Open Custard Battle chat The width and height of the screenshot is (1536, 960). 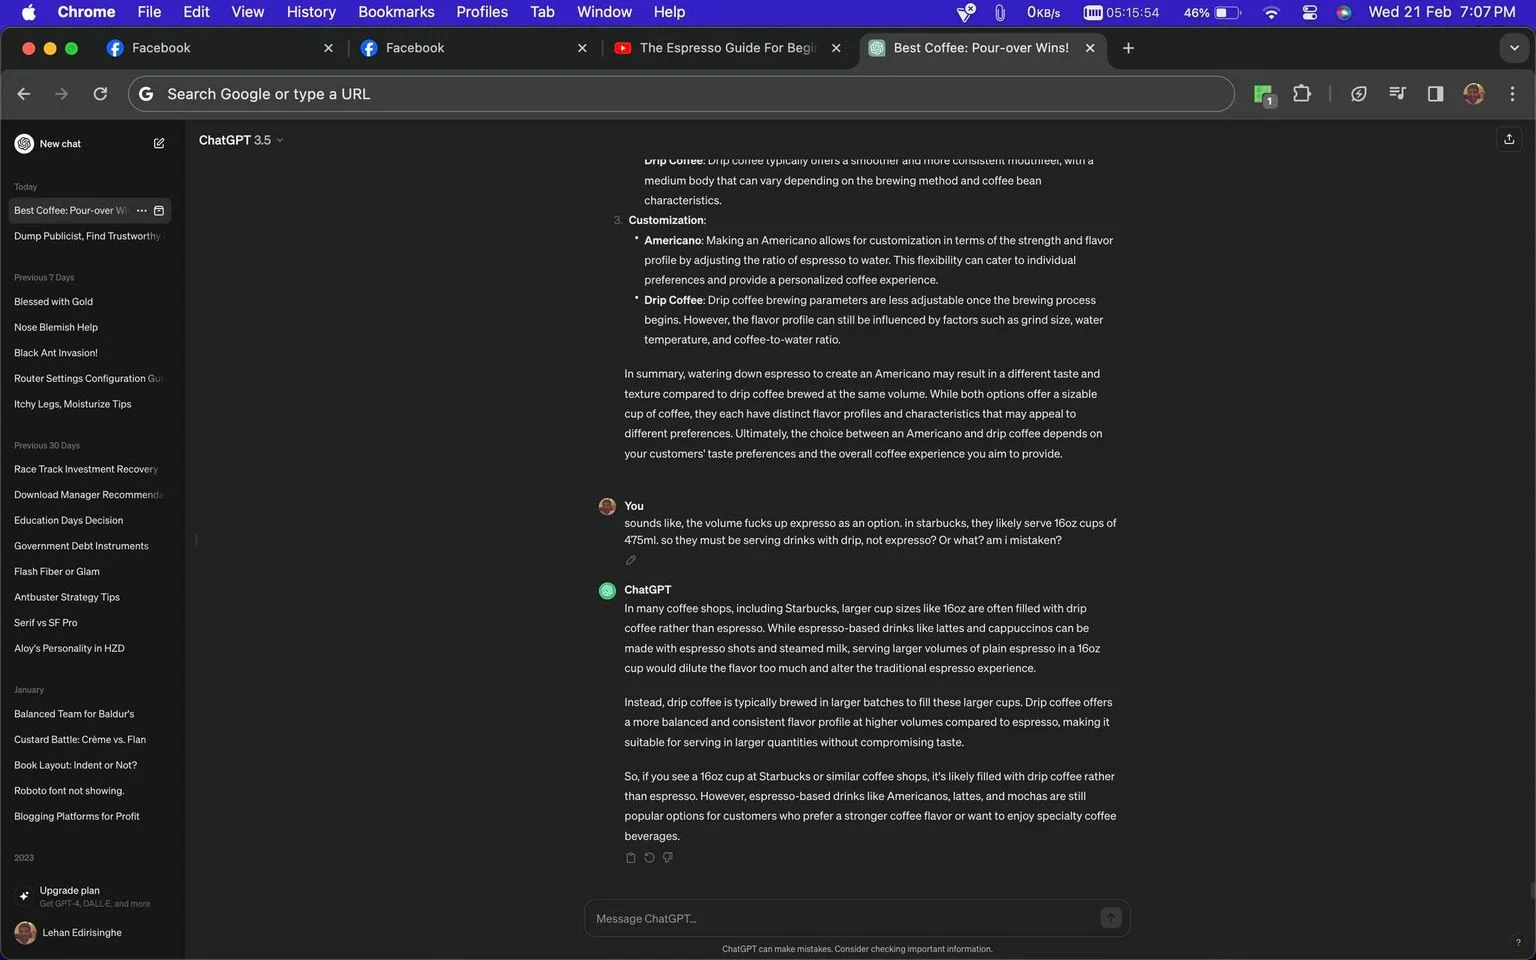[x=80, y=740]
